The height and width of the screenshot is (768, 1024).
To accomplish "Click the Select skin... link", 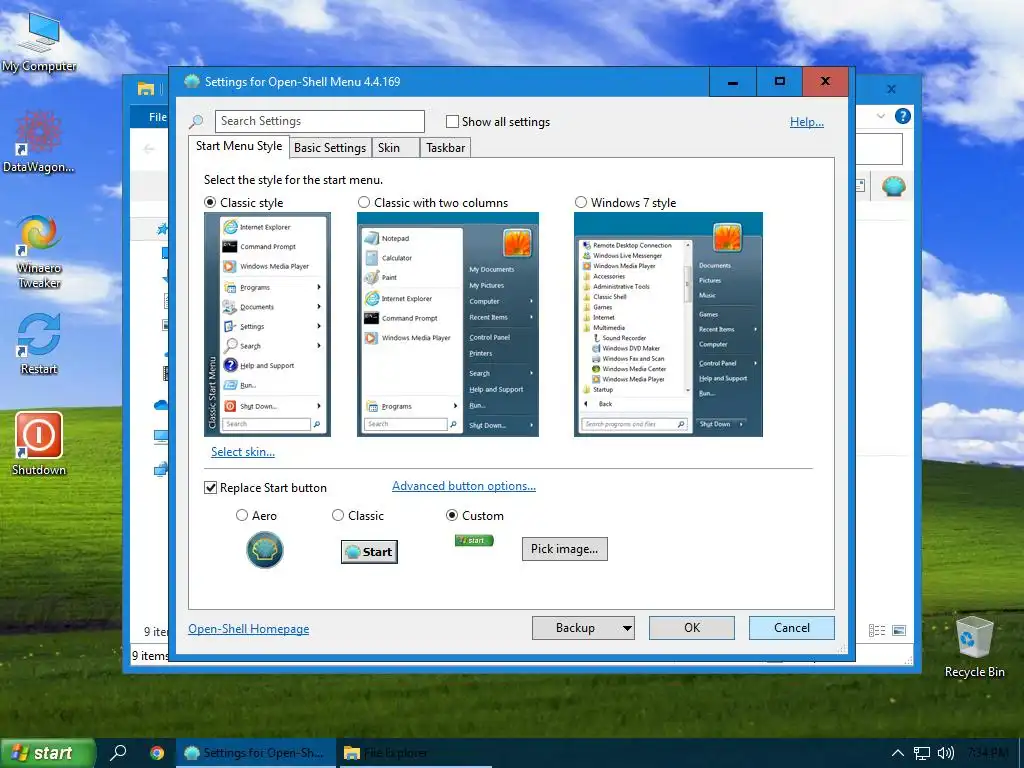I will click(242, 451).
